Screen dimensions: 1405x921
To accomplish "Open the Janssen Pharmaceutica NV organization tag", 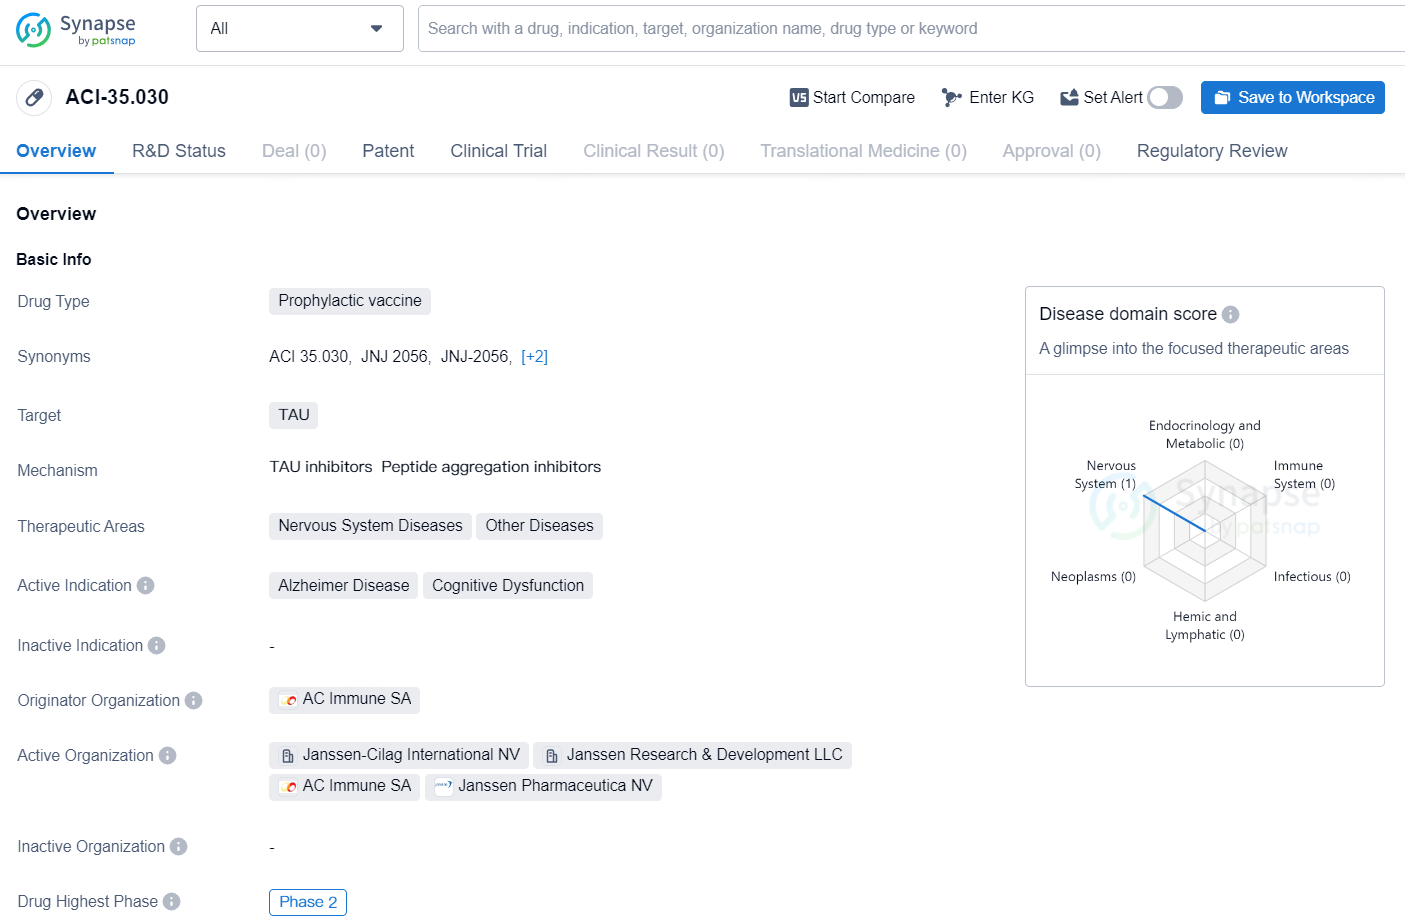I will click(544, 787).
